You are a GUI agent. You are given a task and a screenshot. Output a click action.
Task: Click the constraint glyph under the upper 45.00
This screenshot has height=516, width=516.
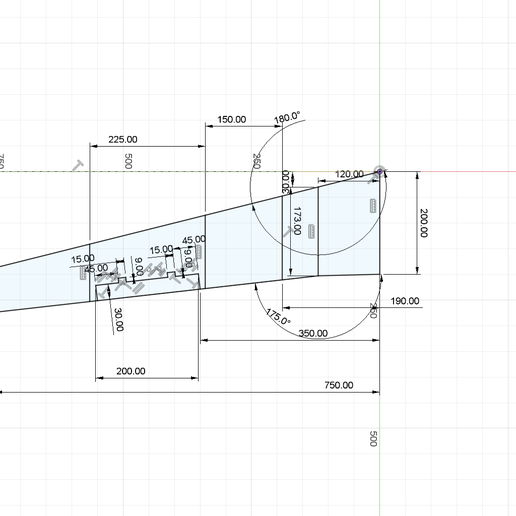(x=199, y=252)
